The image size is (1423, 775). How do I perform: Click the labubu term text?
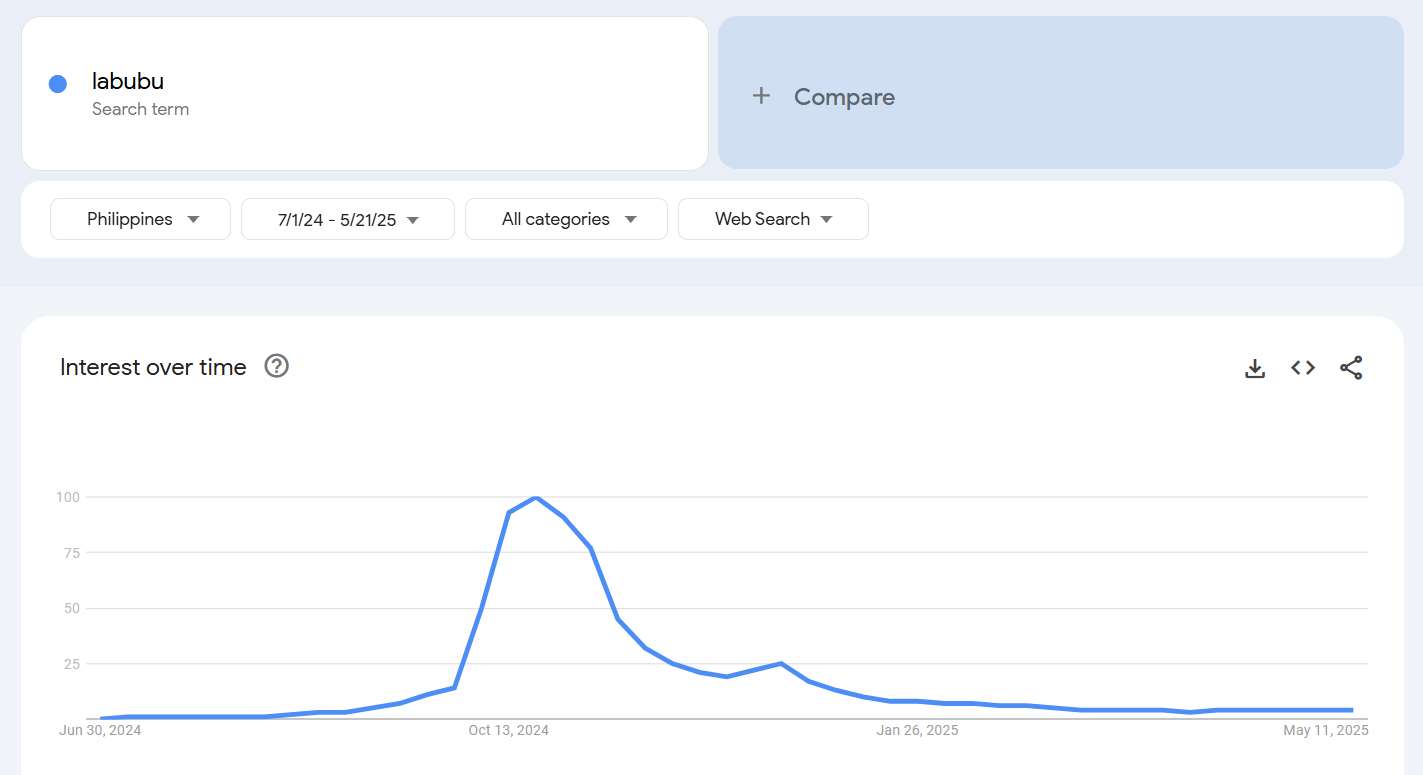pos(128,81)
